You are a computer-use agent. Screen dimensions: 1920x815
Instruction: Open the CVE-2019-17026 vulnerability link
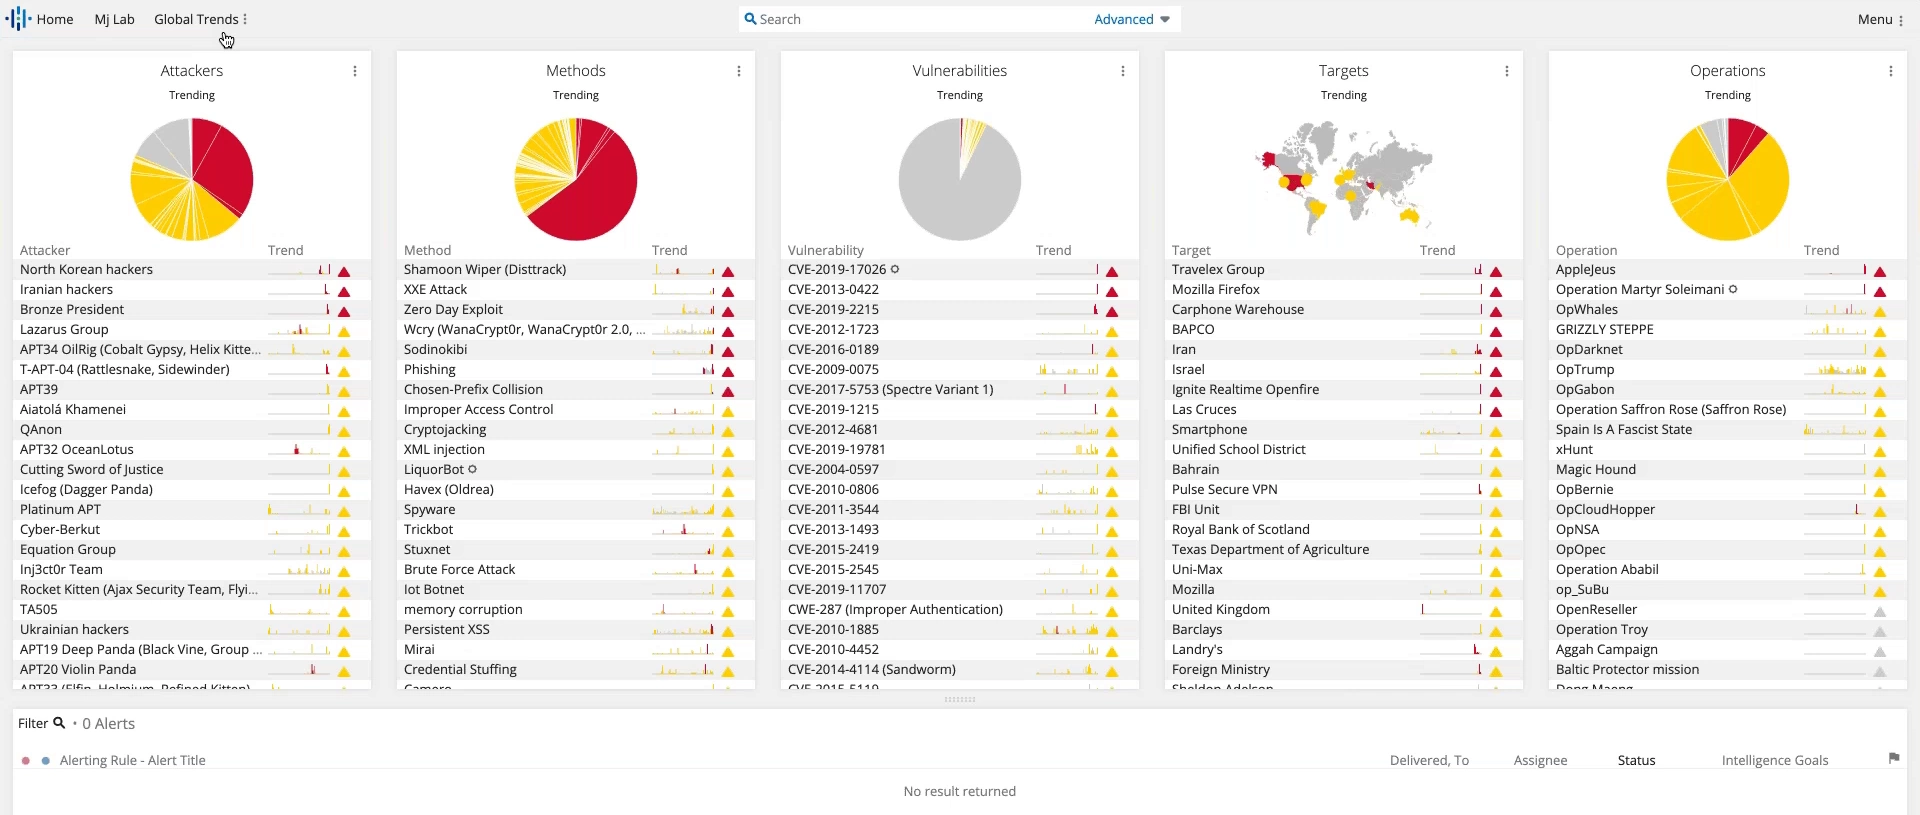(837, 270)
